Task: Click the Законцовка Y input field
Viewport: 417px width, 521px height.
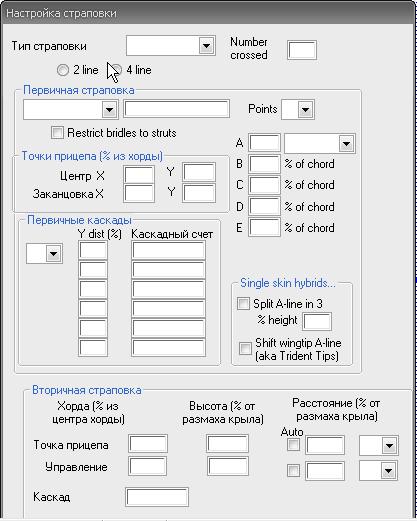Action: 199,193
